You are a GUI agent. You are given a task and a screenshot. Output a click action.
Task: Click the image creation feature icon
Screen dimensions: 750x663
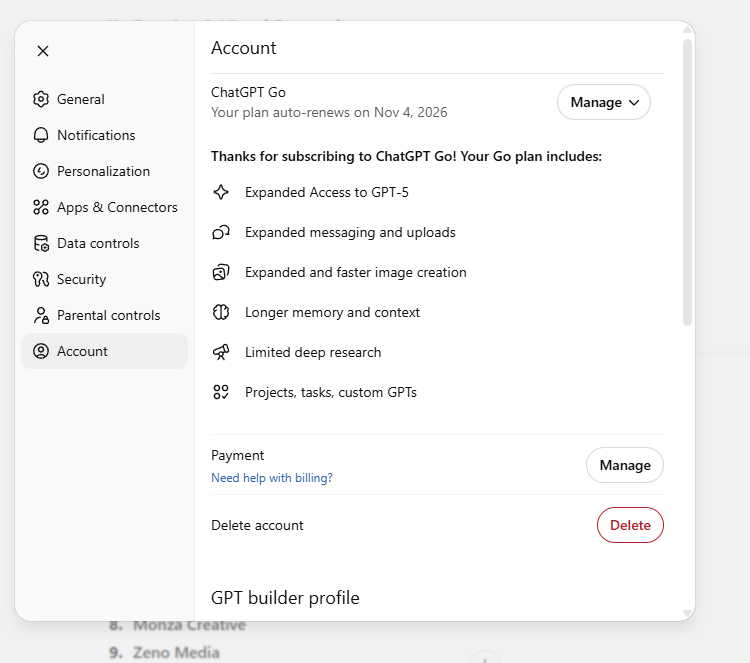(221, 272)
